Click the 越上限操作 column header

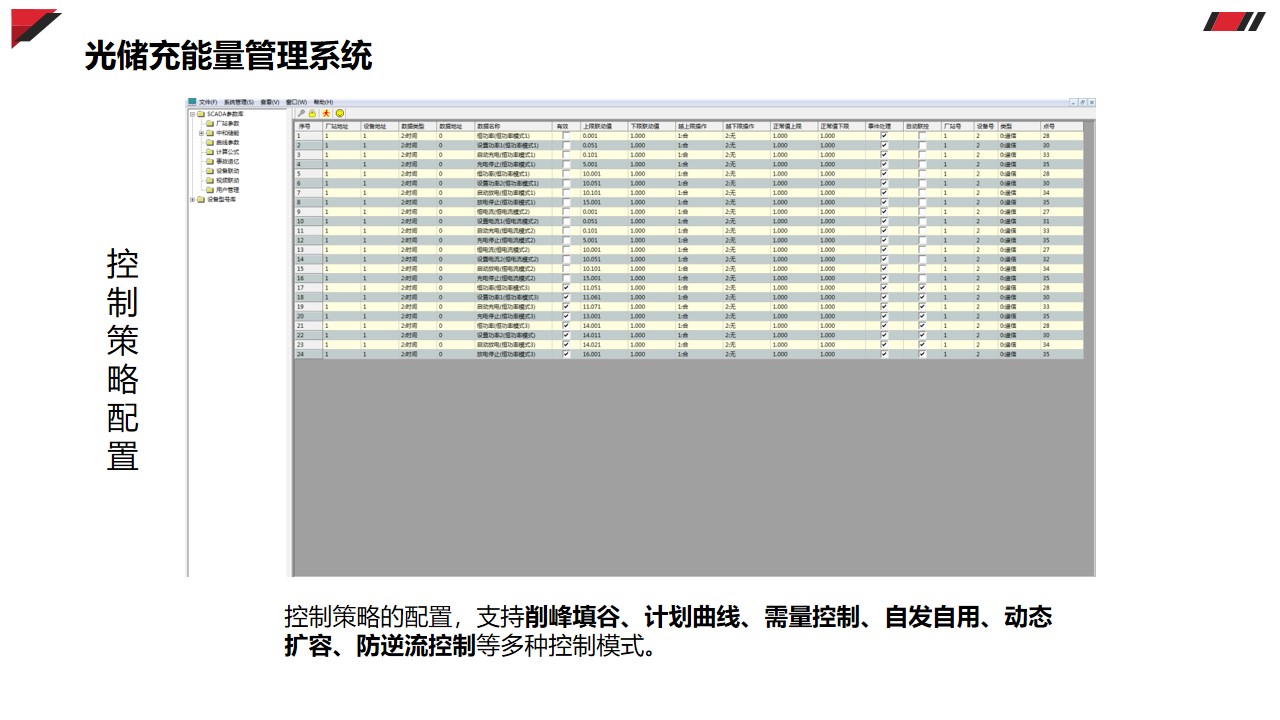tap(699, 126)
